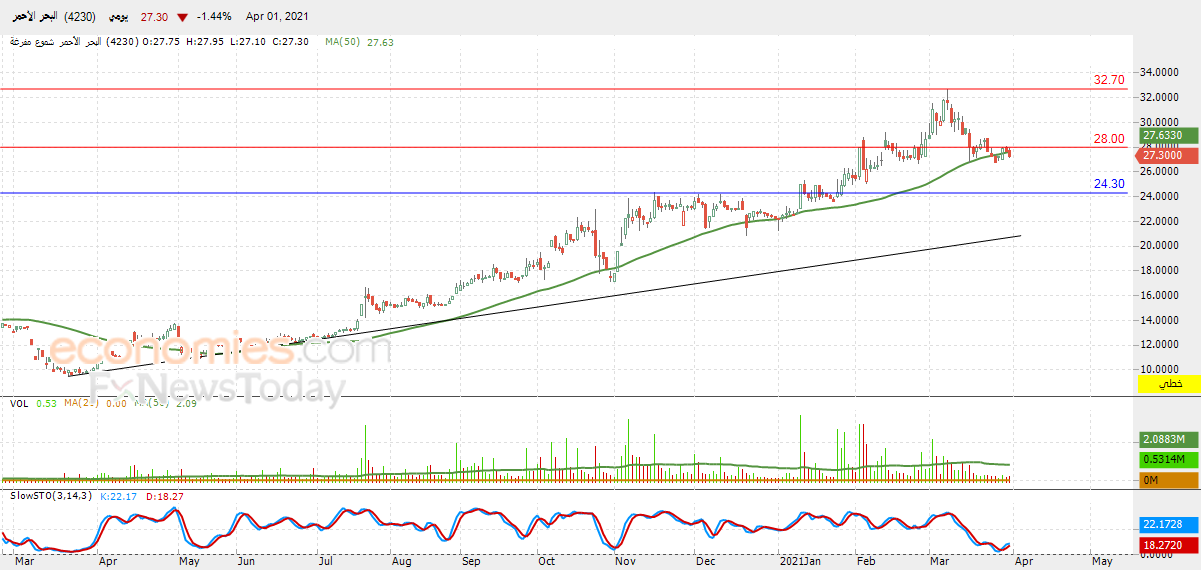Select the green 27.6330 MA price tag

(1169, 135)
